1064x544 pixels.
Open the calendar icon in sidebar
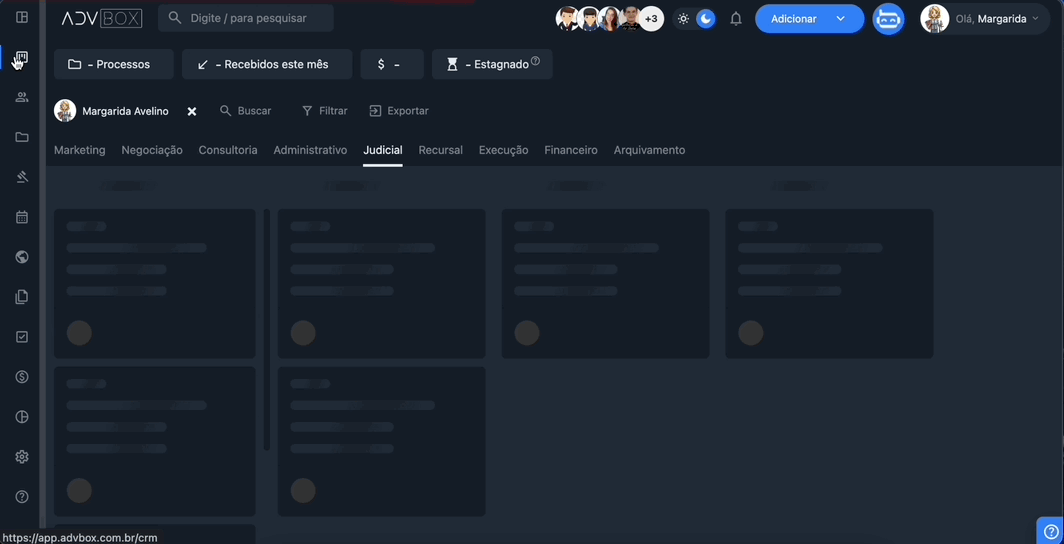pyautogui.click(x=22, y=217)
